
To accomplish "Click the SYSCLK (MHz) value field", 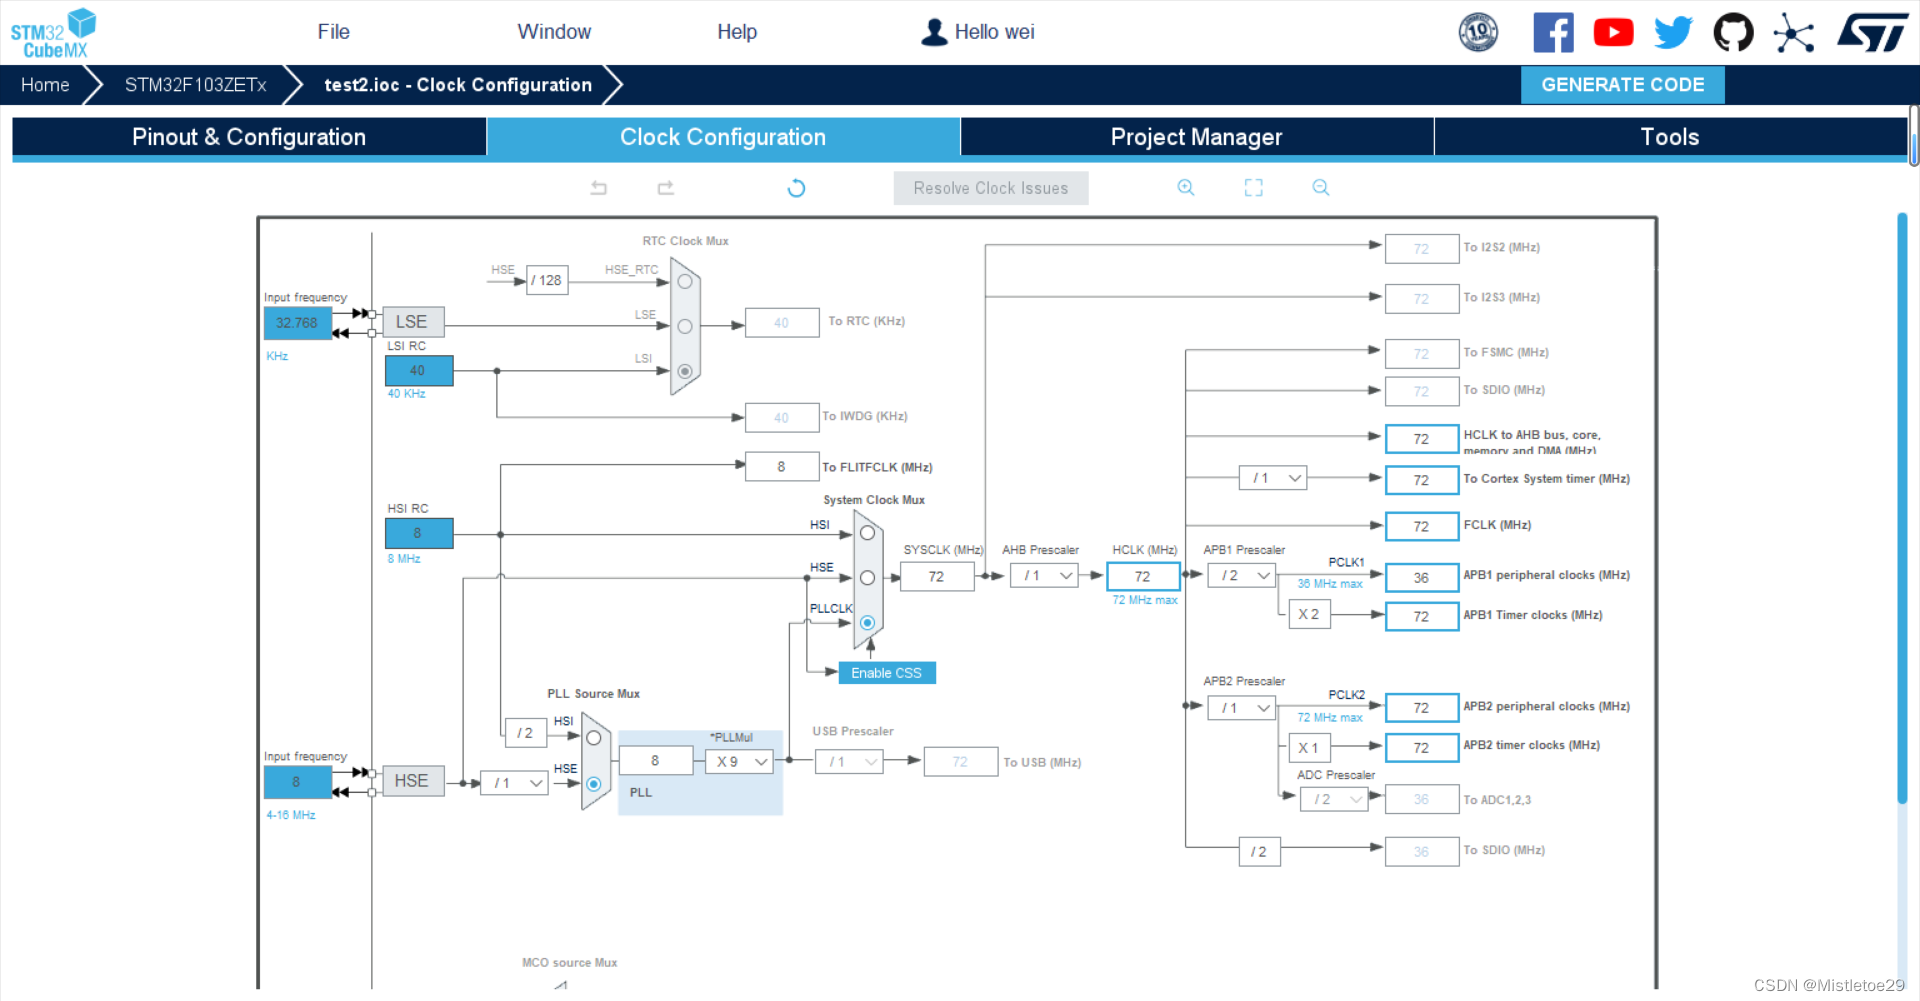I will point(937,577).
